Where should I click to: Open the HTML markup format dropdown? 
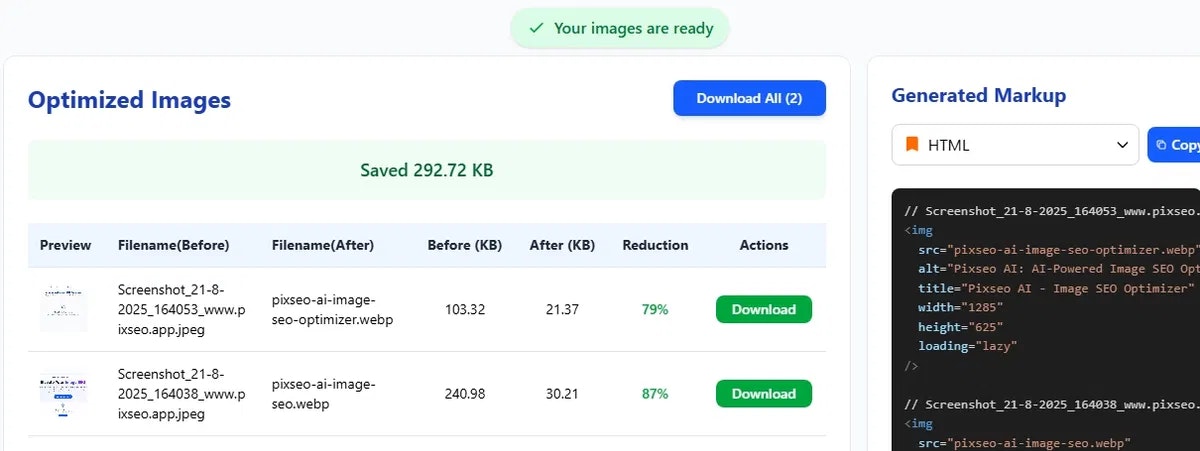[1015, 145]
